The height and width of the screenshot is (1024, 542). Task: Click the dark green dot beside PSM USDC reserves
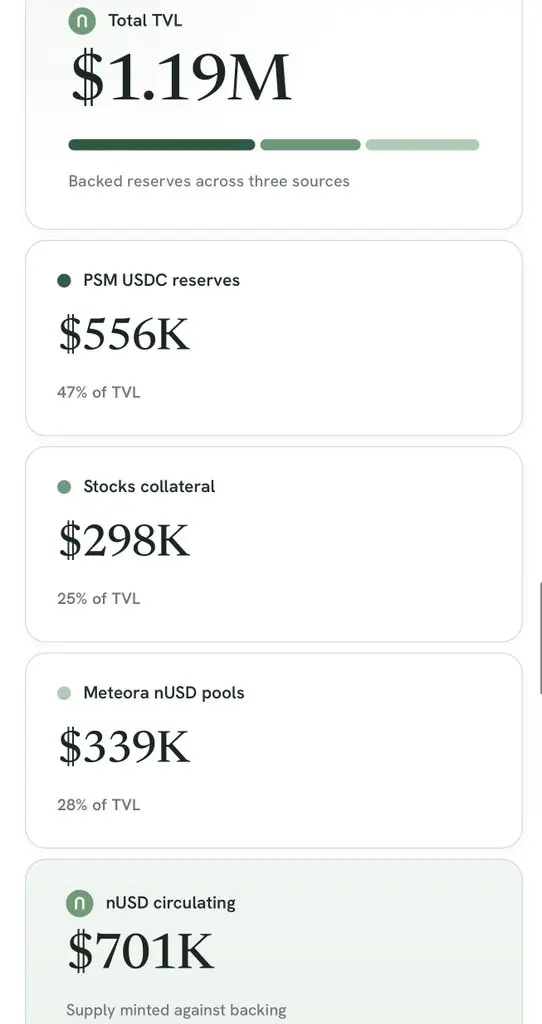64,281
